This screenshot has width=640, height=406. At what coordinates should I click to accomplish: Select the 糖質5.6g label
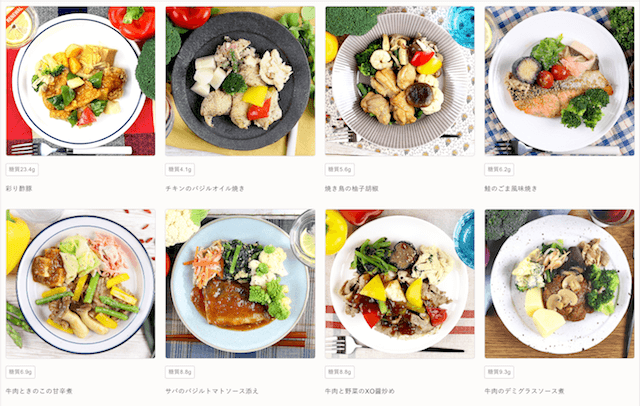(x=339, y=169)
